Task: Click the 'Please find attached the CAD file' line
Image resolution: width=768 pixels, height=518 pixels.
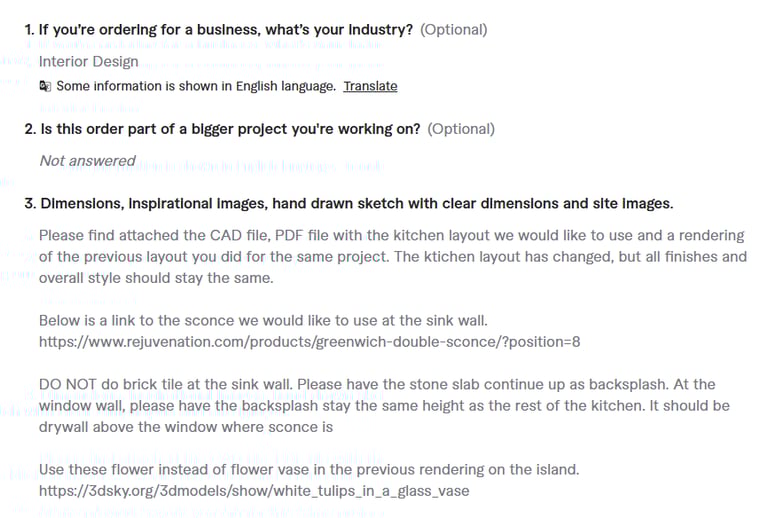Action: point(392,235)
